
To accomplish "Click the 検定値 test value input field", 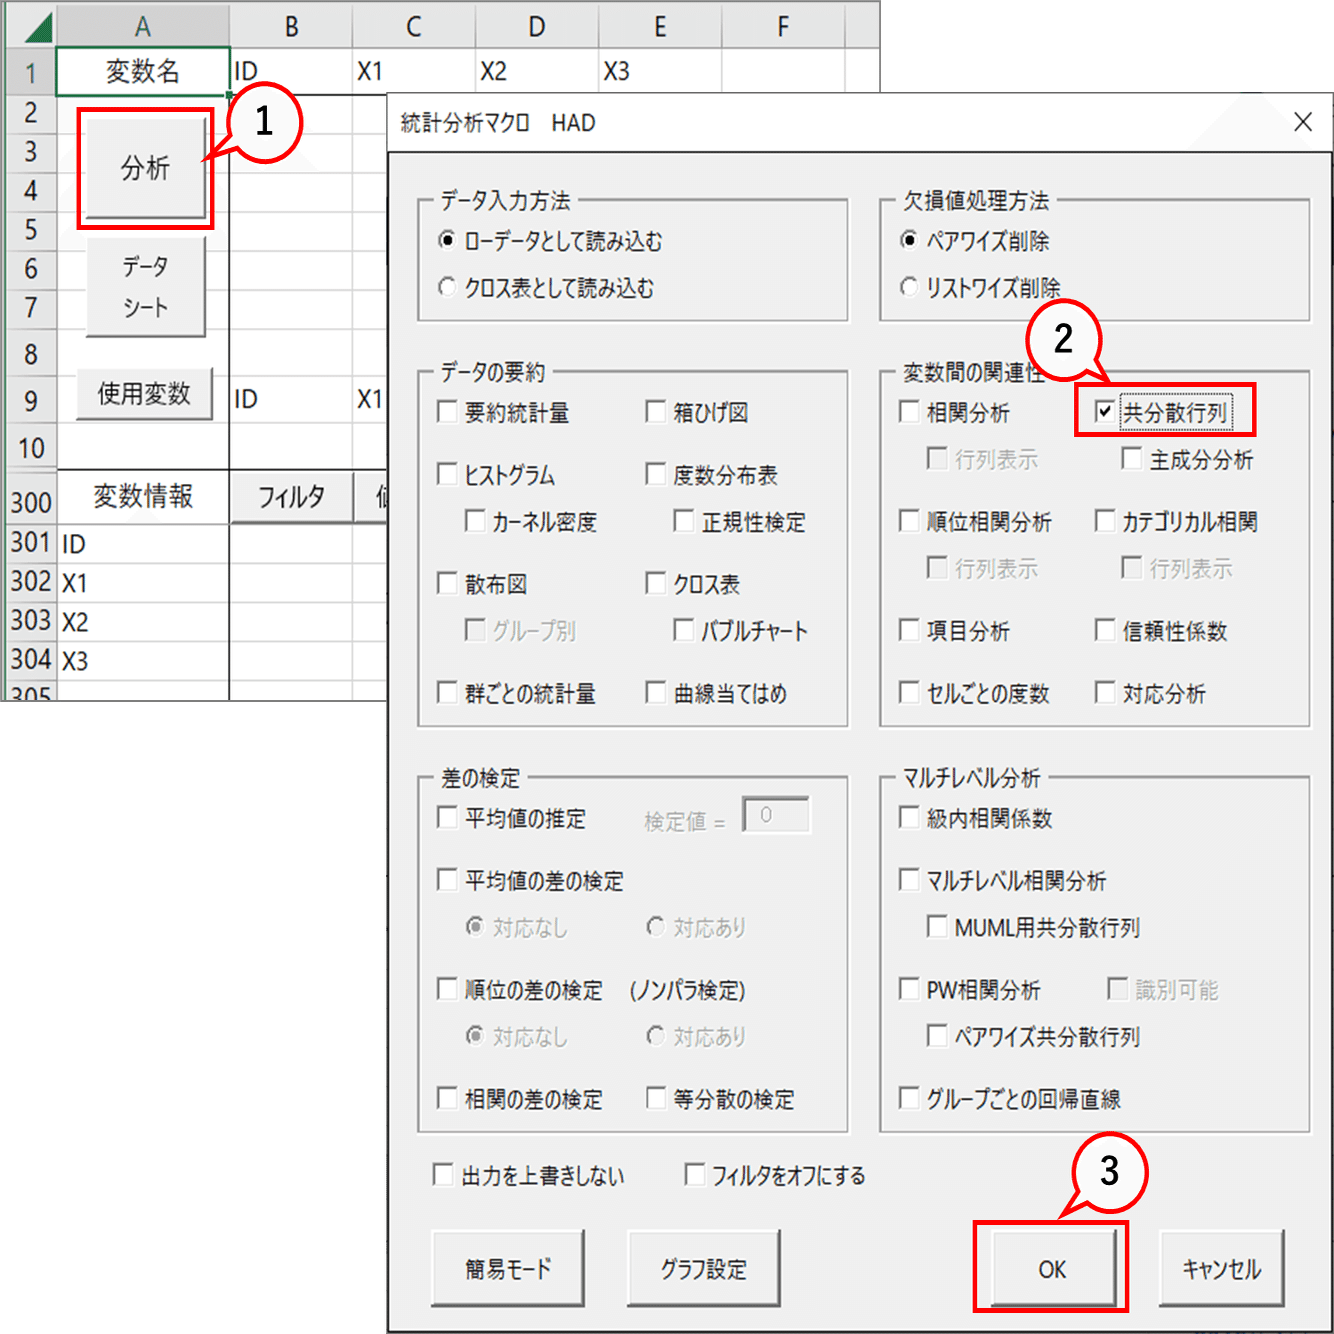I will (777, 816).
